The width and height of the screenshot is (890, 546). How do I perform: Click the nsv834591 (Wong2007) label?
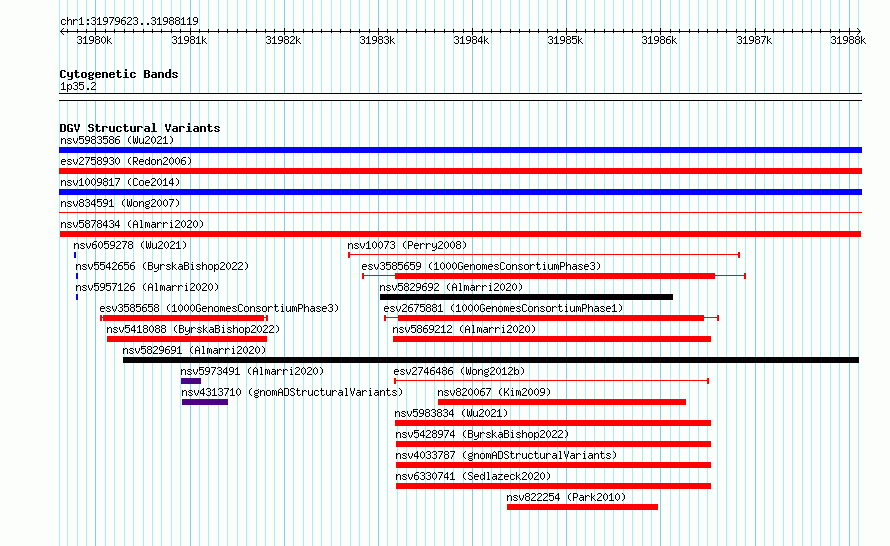point(120,203)
